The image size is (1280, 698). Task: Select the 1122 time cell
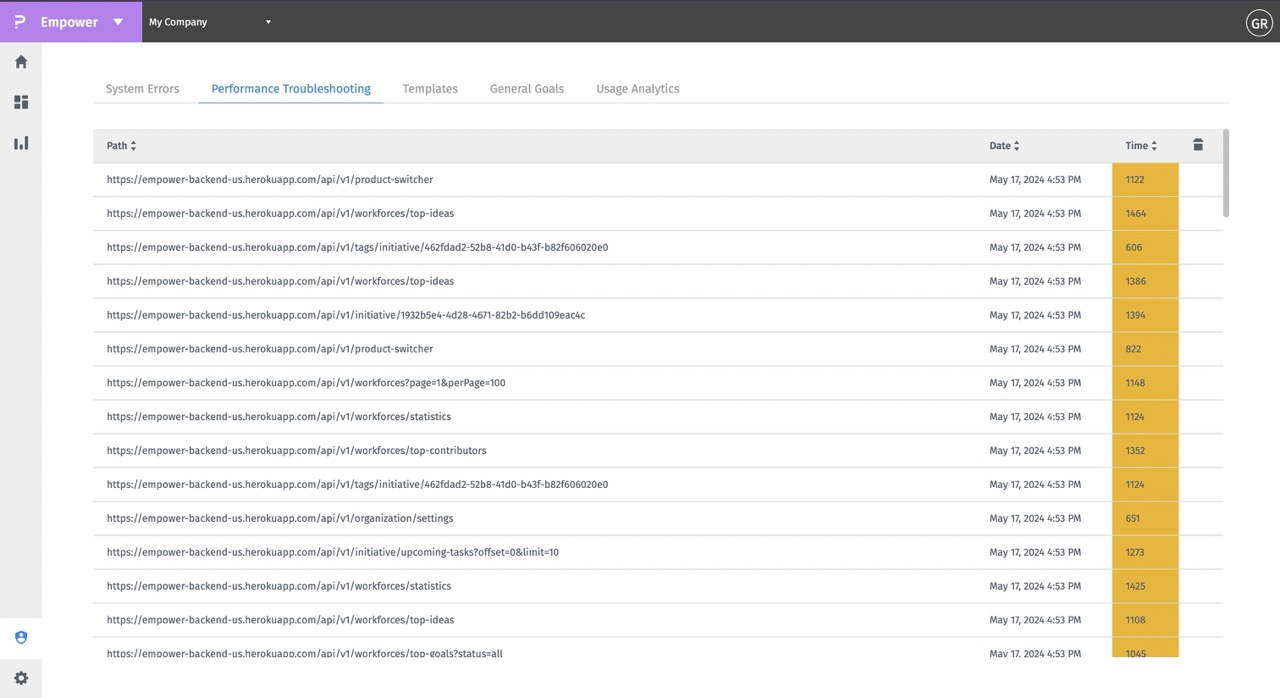1145,180
